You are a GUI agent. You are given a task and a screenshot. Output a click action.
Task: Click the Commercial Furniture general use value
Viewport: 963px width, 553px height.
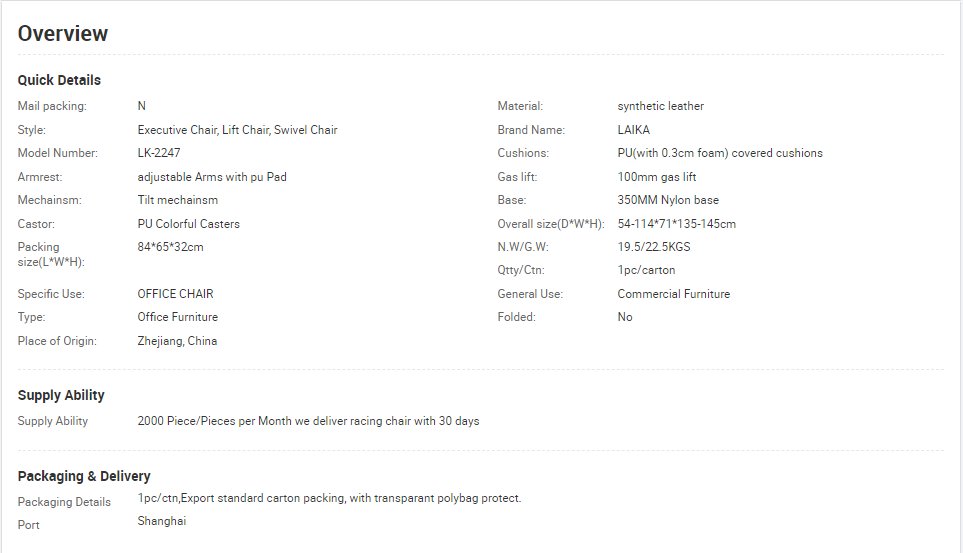(x=673, y=294)
